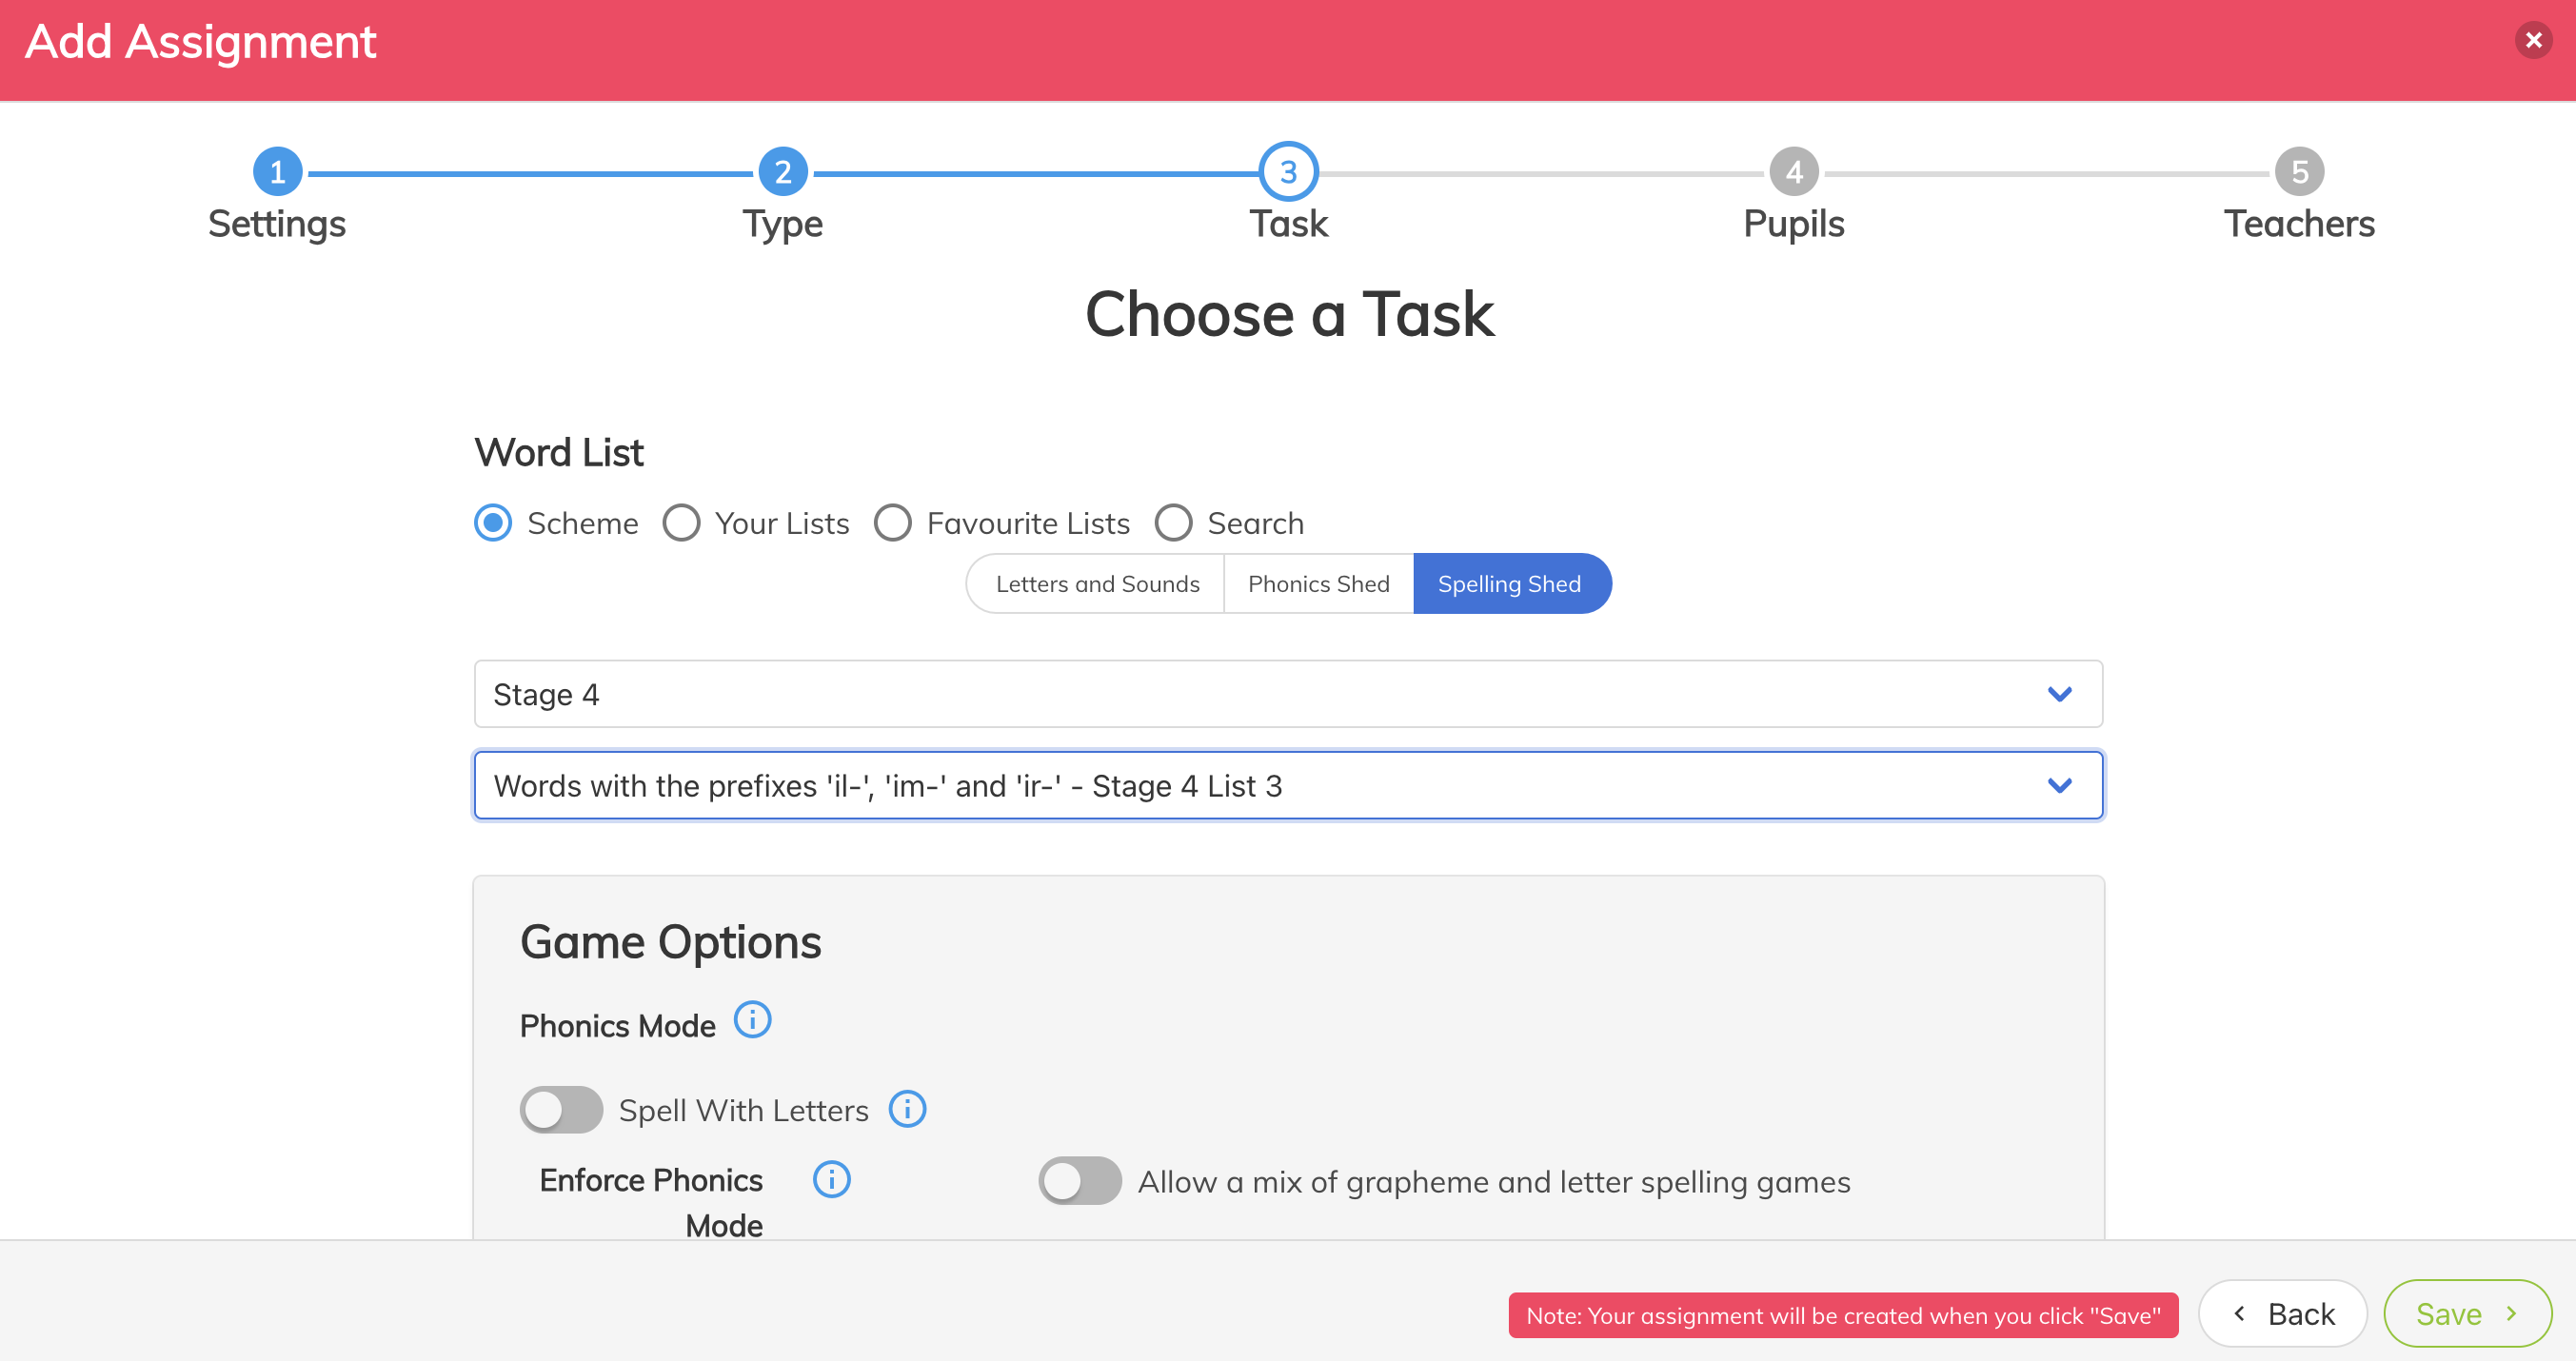Open the Stage 4 List 3 word list dropdown
Screen dimensions: 2576x1361
tap(1288, 785)
